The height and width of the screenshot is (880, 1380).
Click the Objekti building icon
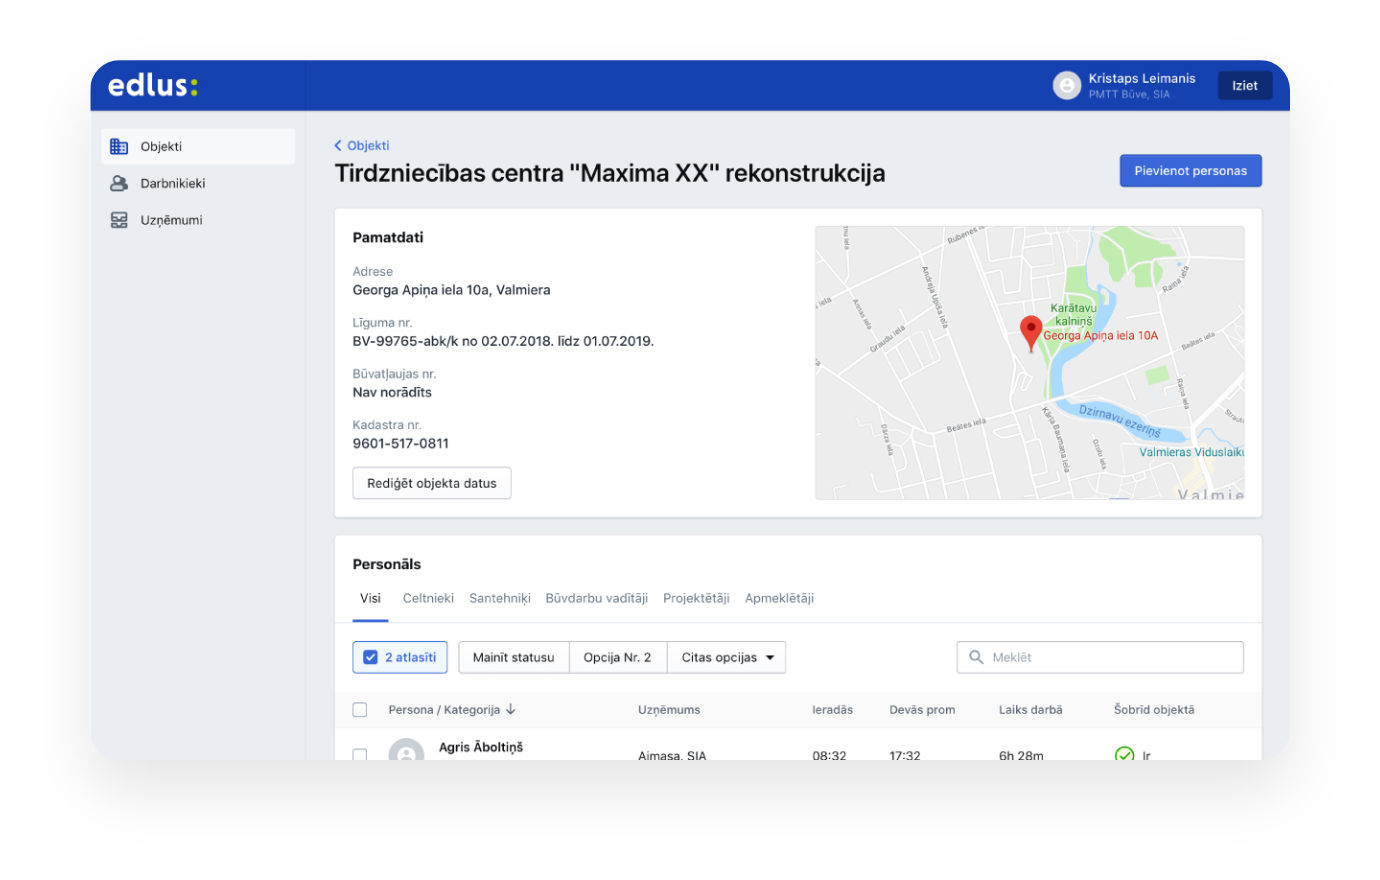pos(119,146)
